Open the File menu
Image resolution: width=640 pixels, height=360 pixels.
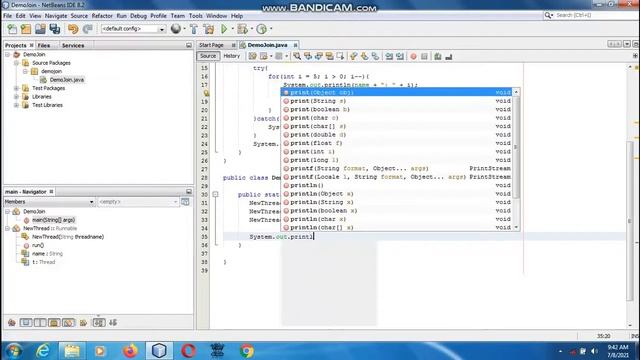pyautogui.click(x=8, y=16)
